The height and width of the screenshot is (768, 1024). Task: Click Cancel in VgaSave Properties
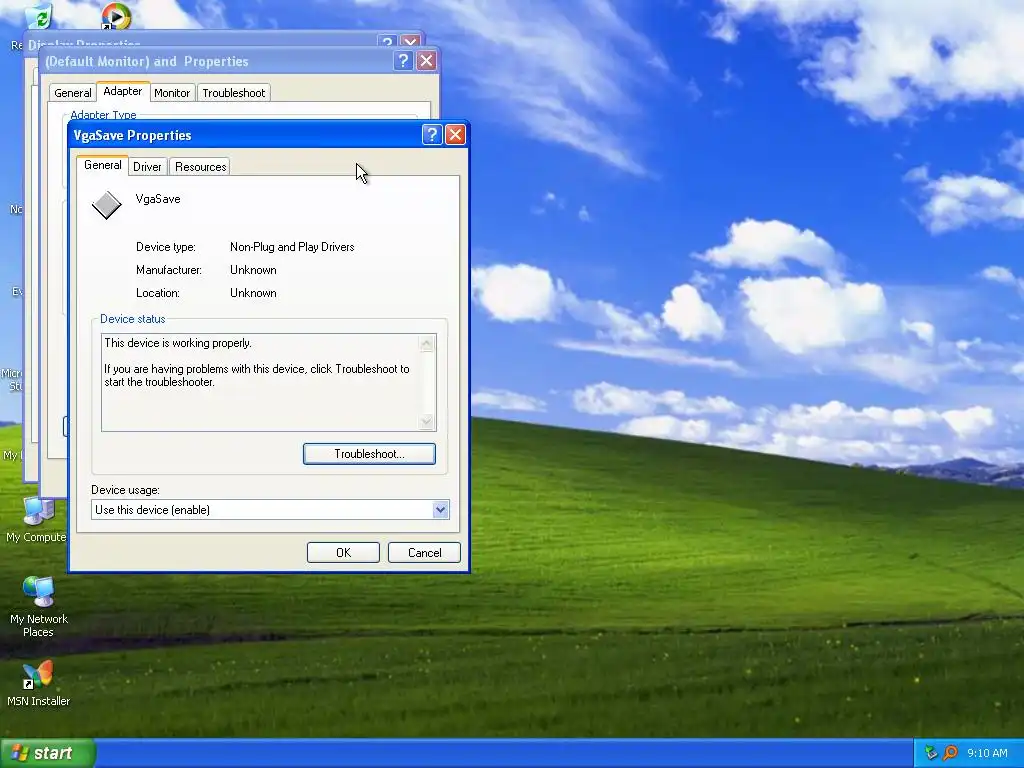point(424,552)
